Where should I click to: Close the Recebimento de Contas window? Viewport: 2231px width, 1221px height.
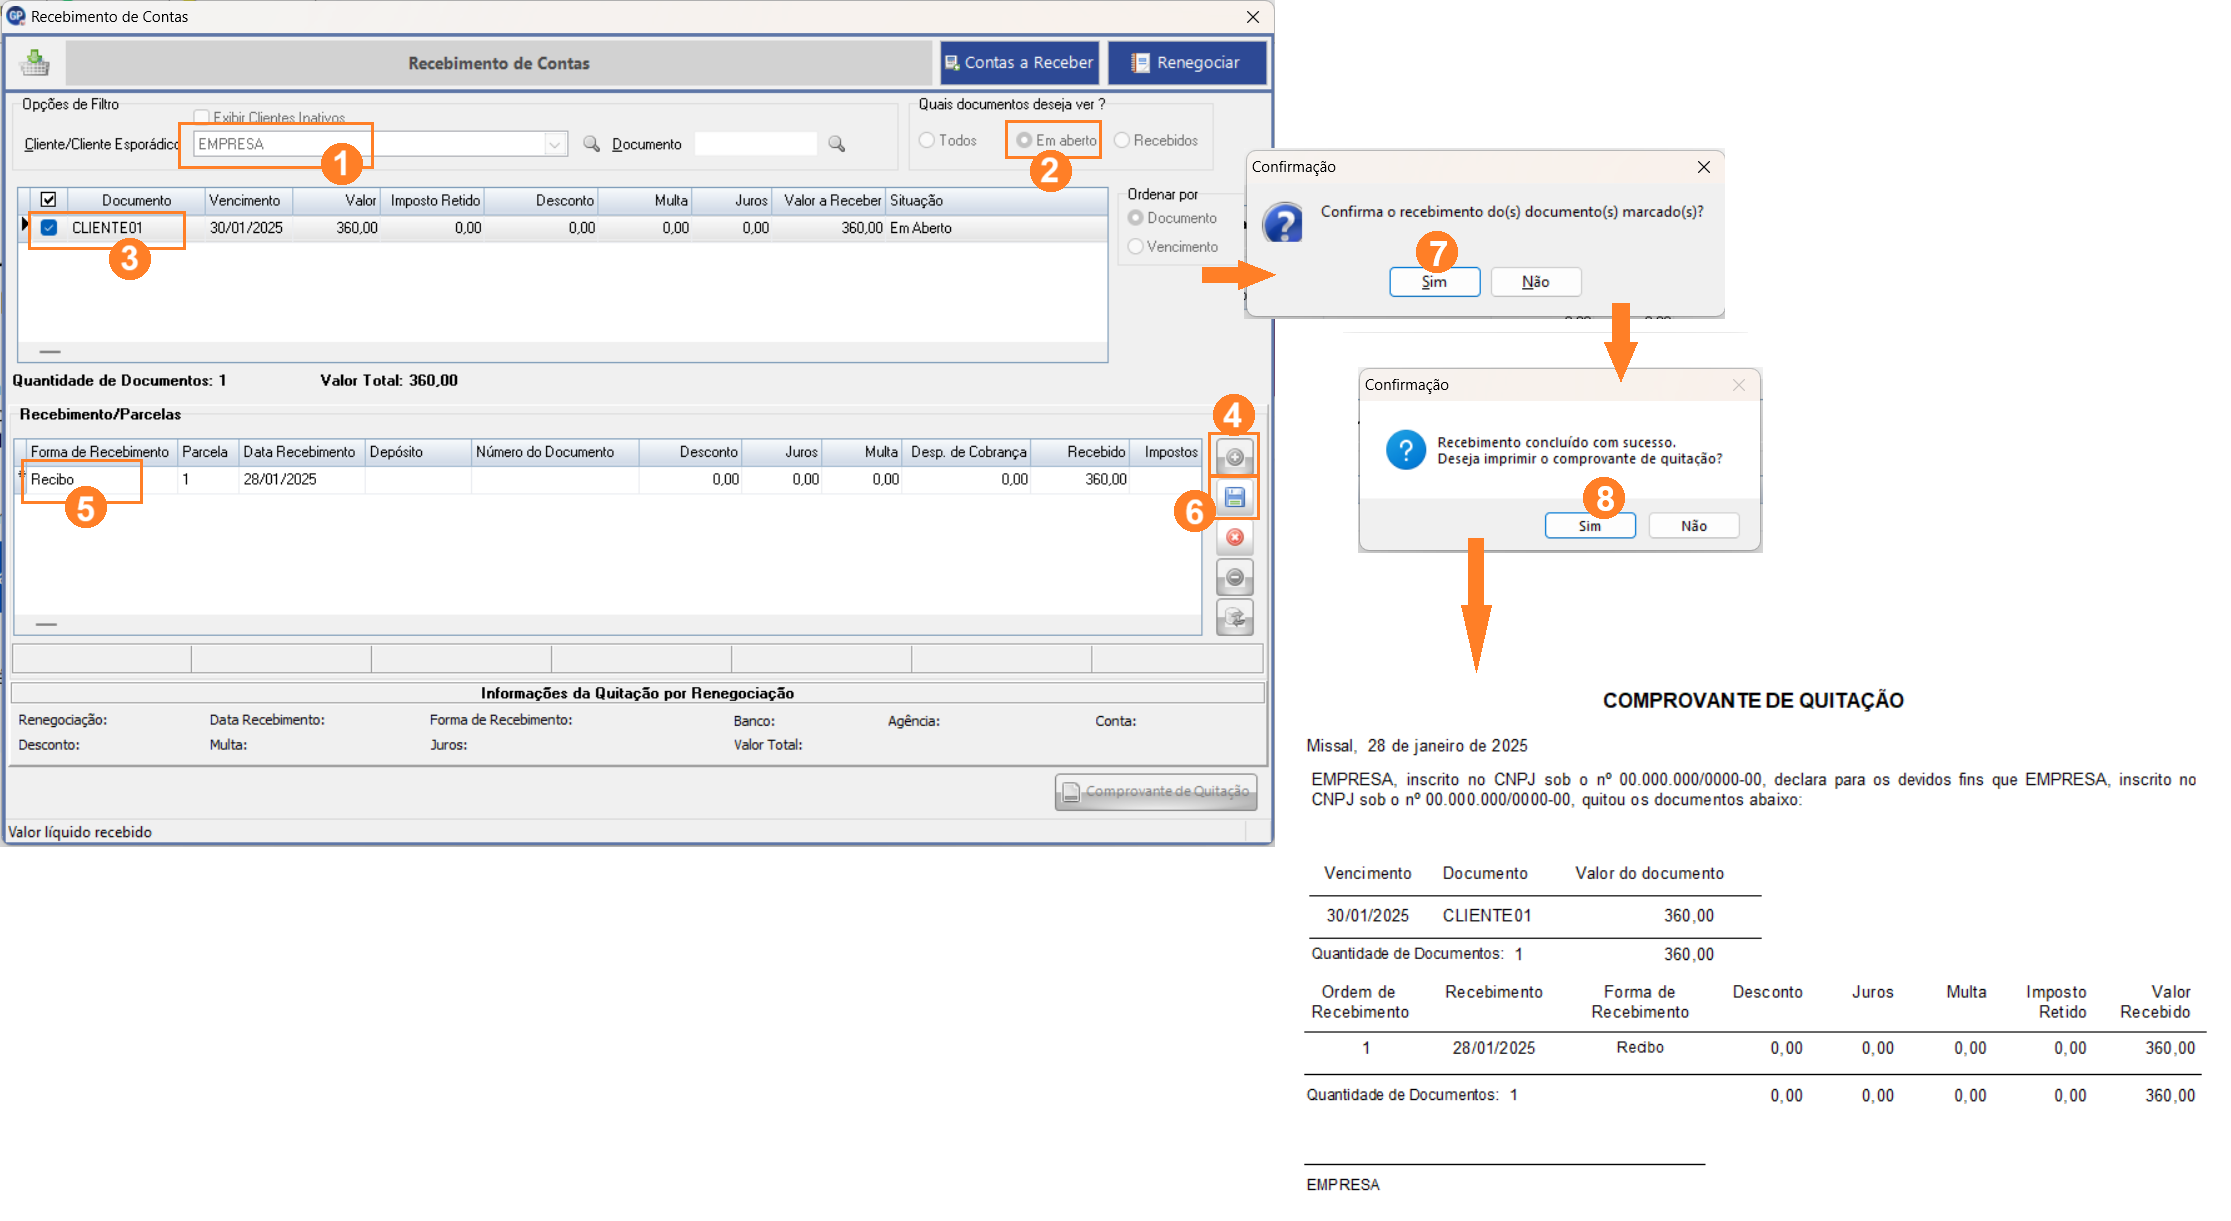click(x=1253, y=17)
